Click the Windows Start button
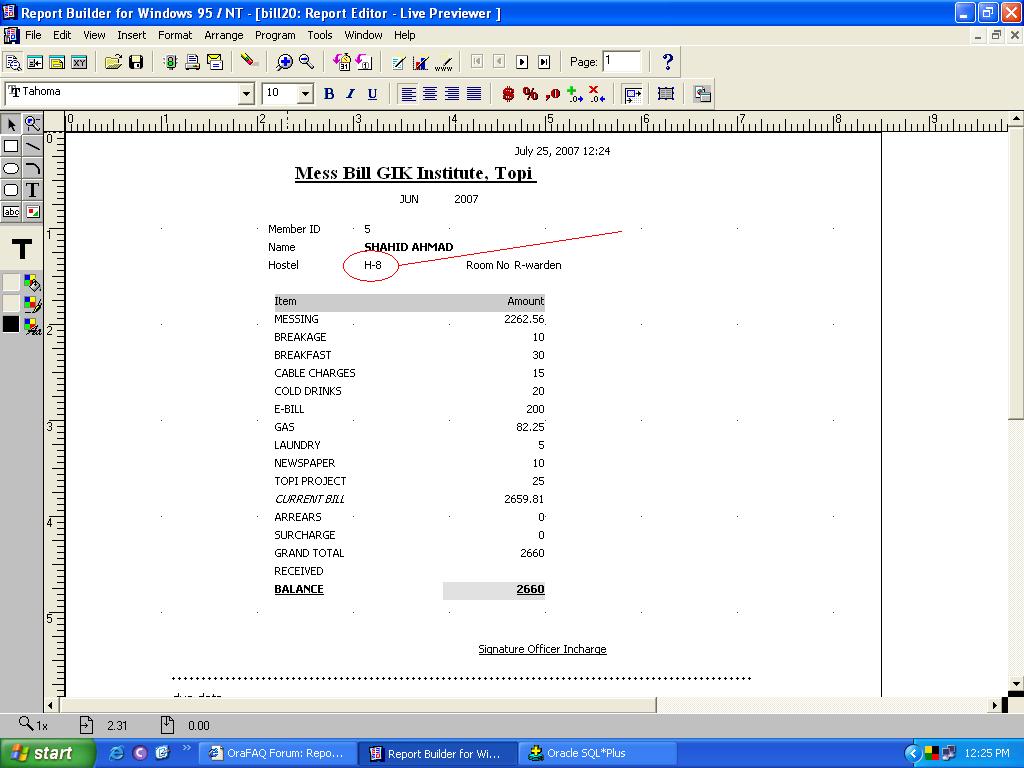The image size is (1024, 768). point(48,753)
